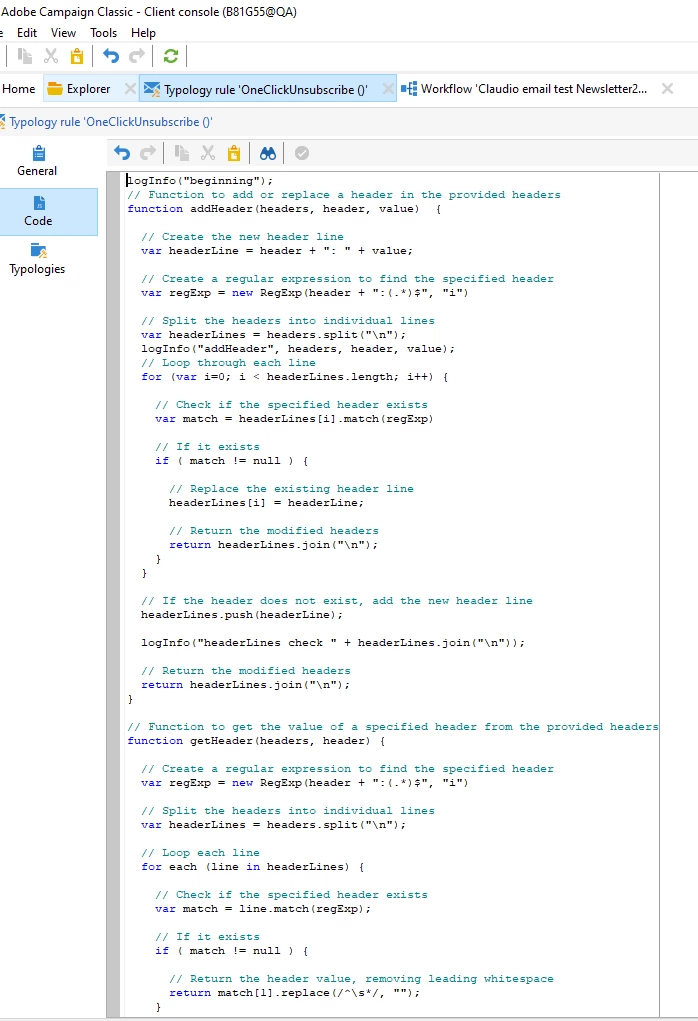This screenshot has width=698, height=1021.
Task: Open the Tools menu
Action: click(104, 33)
